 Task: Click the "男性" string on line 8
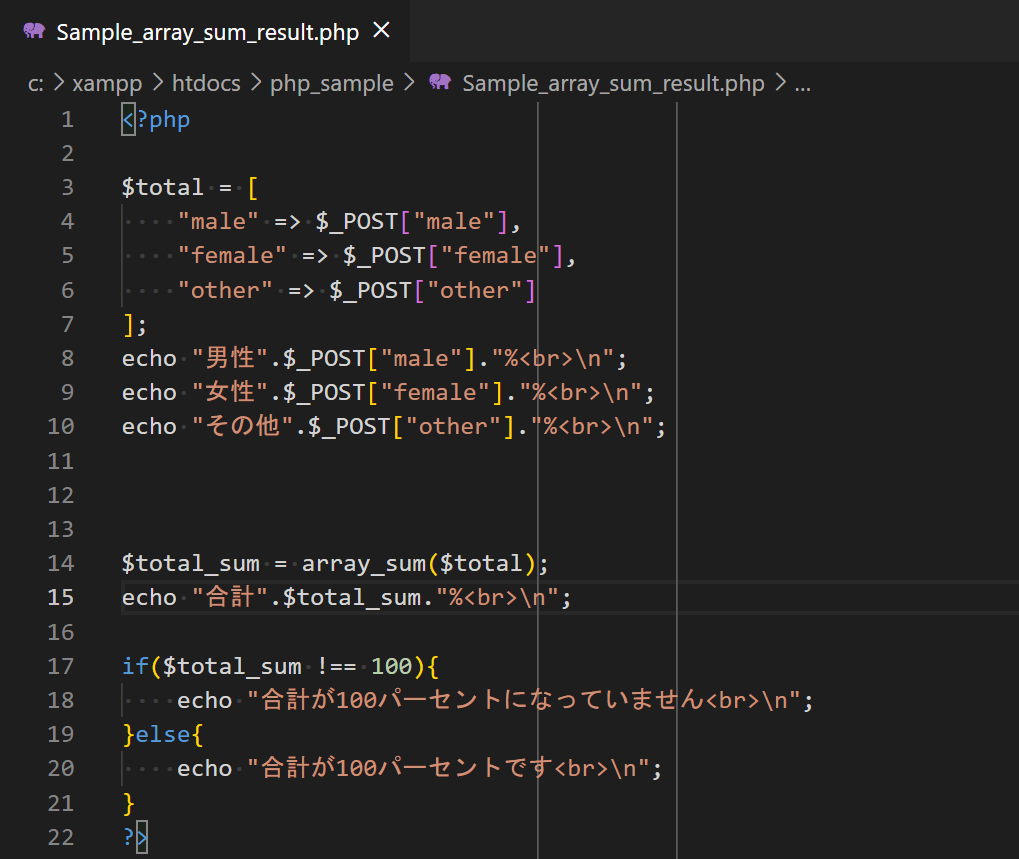(230, 359)
